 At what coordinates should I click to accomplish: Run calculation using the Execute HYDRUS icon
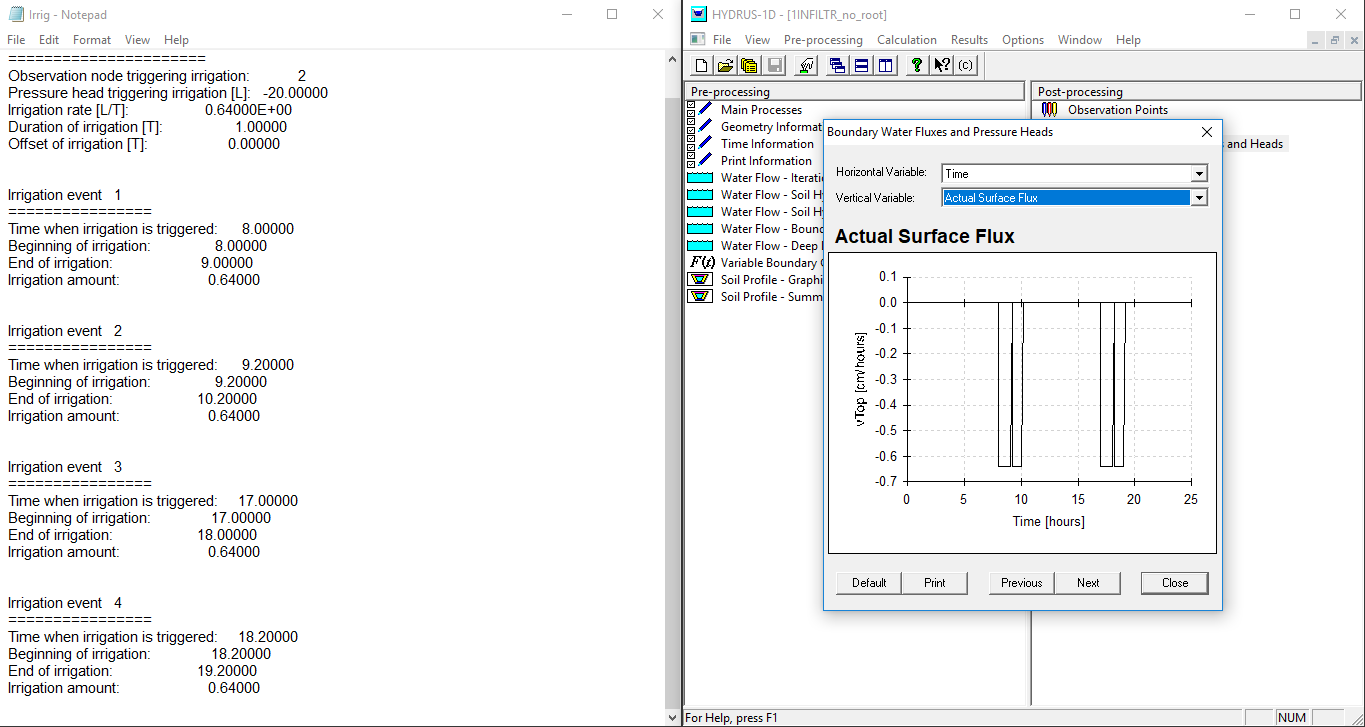click(806, 65)
